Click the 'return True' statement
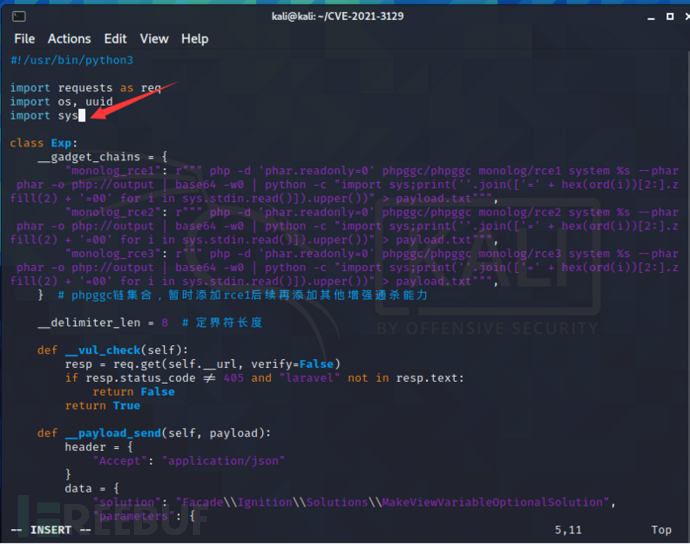 pyautogui.click(x=103, y=405)
